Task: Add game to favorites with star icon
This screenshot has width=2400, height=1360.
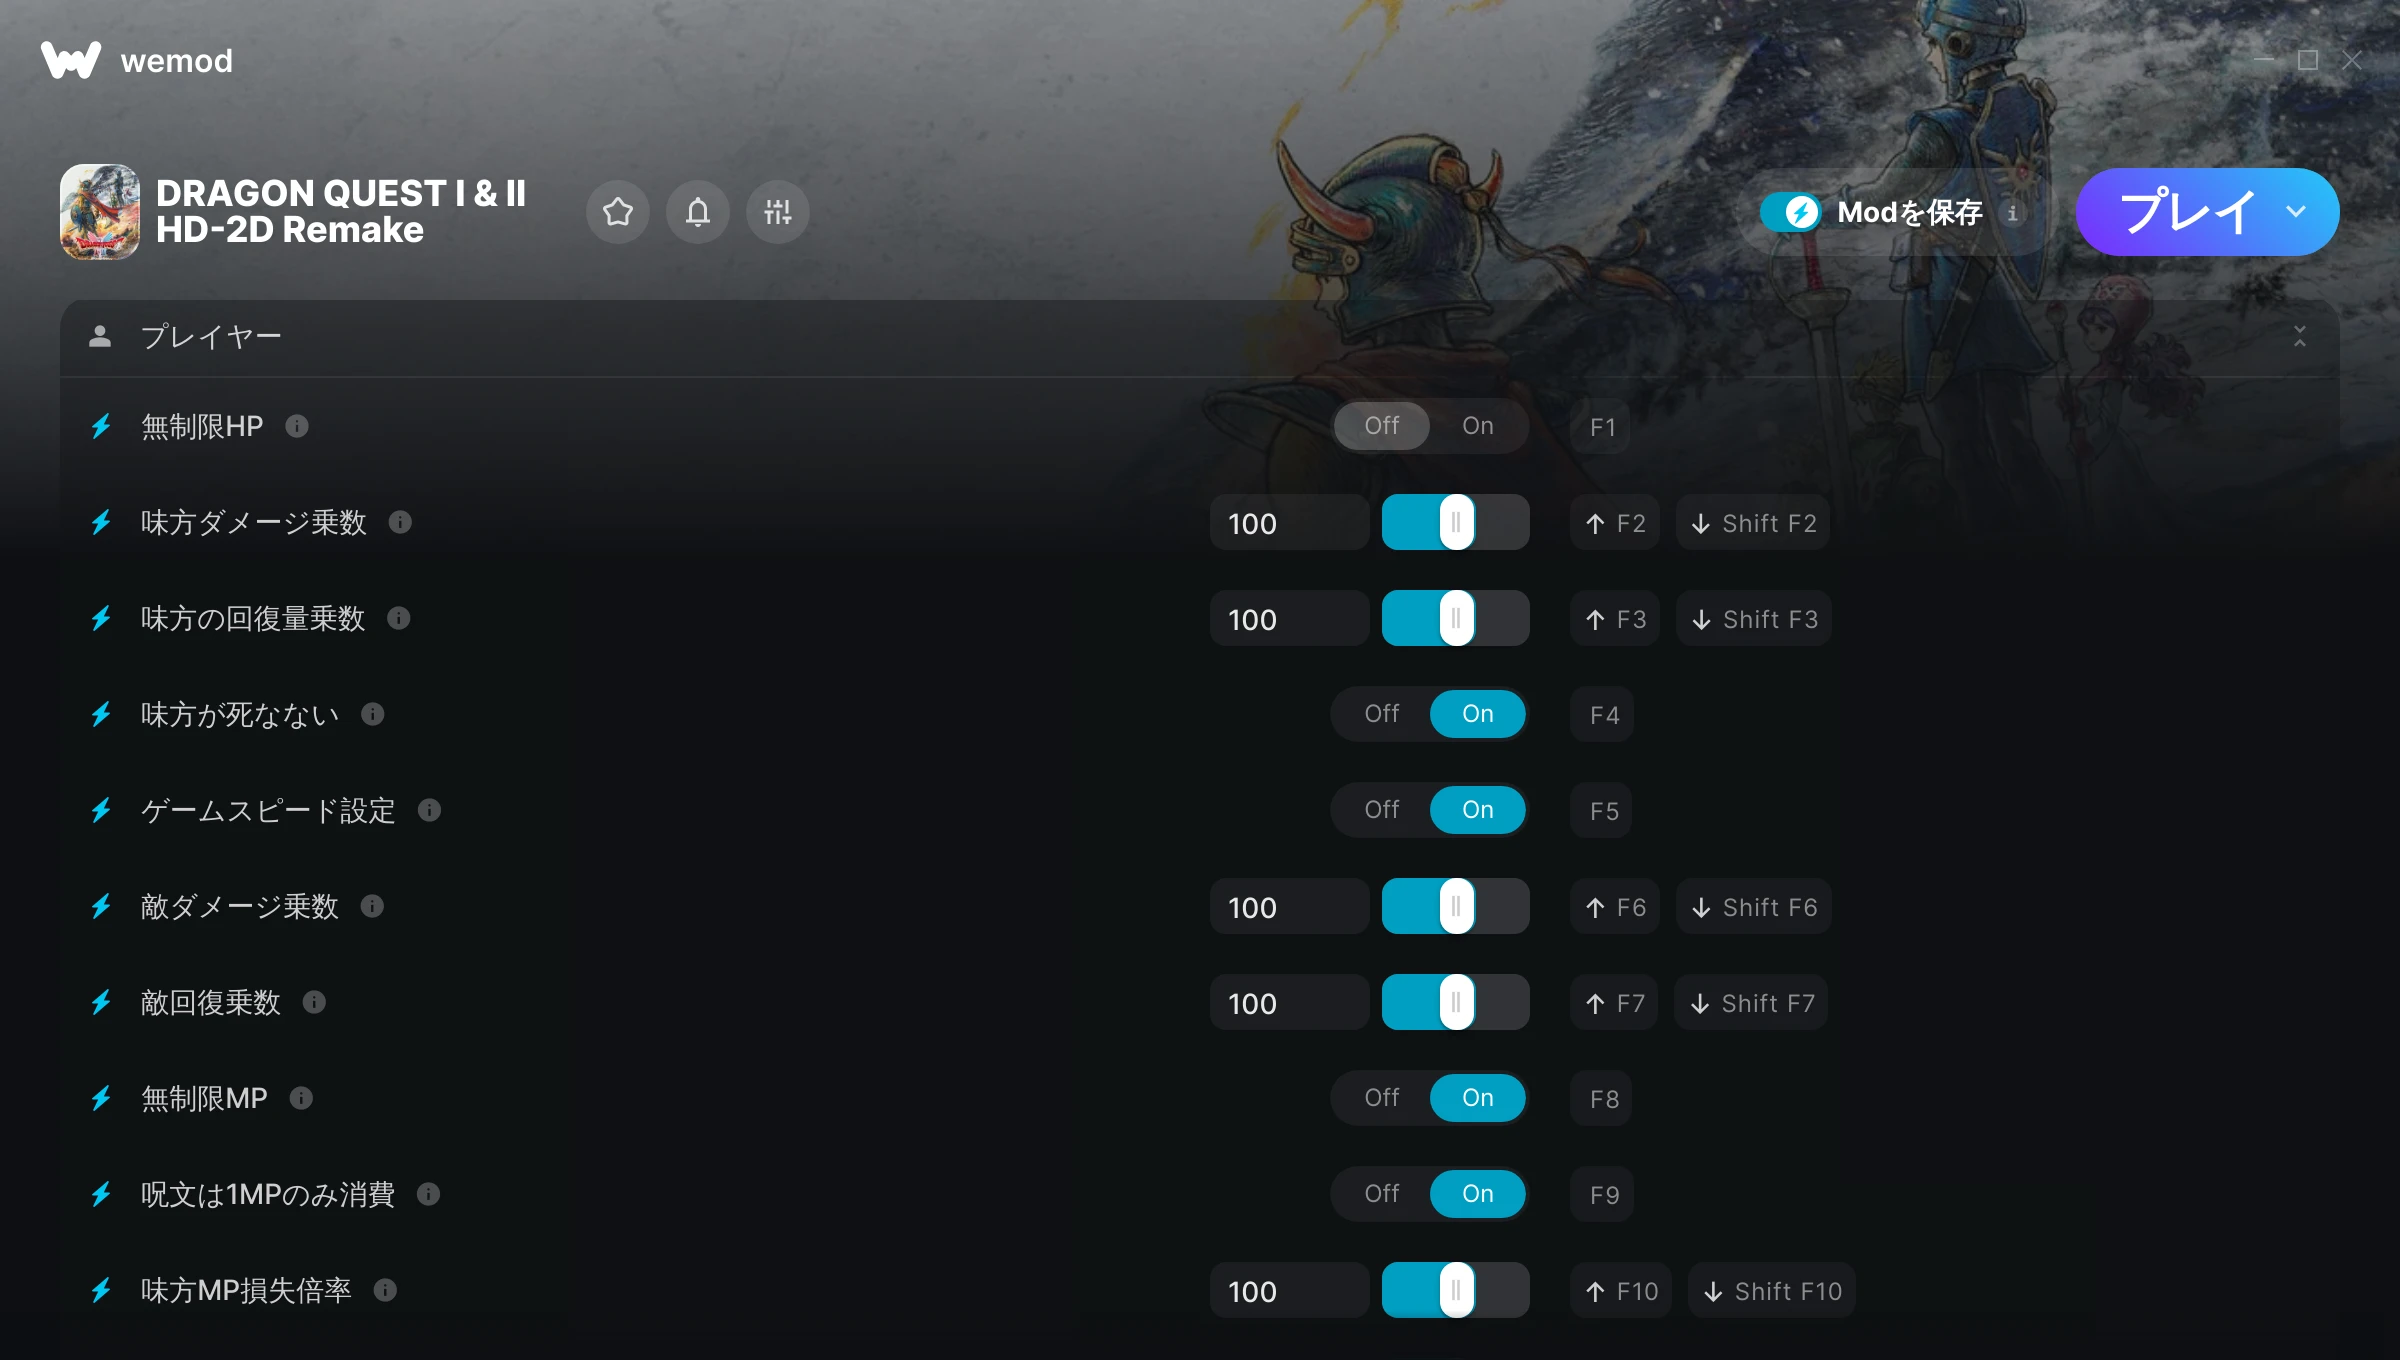Action: [x=618, y=212]
